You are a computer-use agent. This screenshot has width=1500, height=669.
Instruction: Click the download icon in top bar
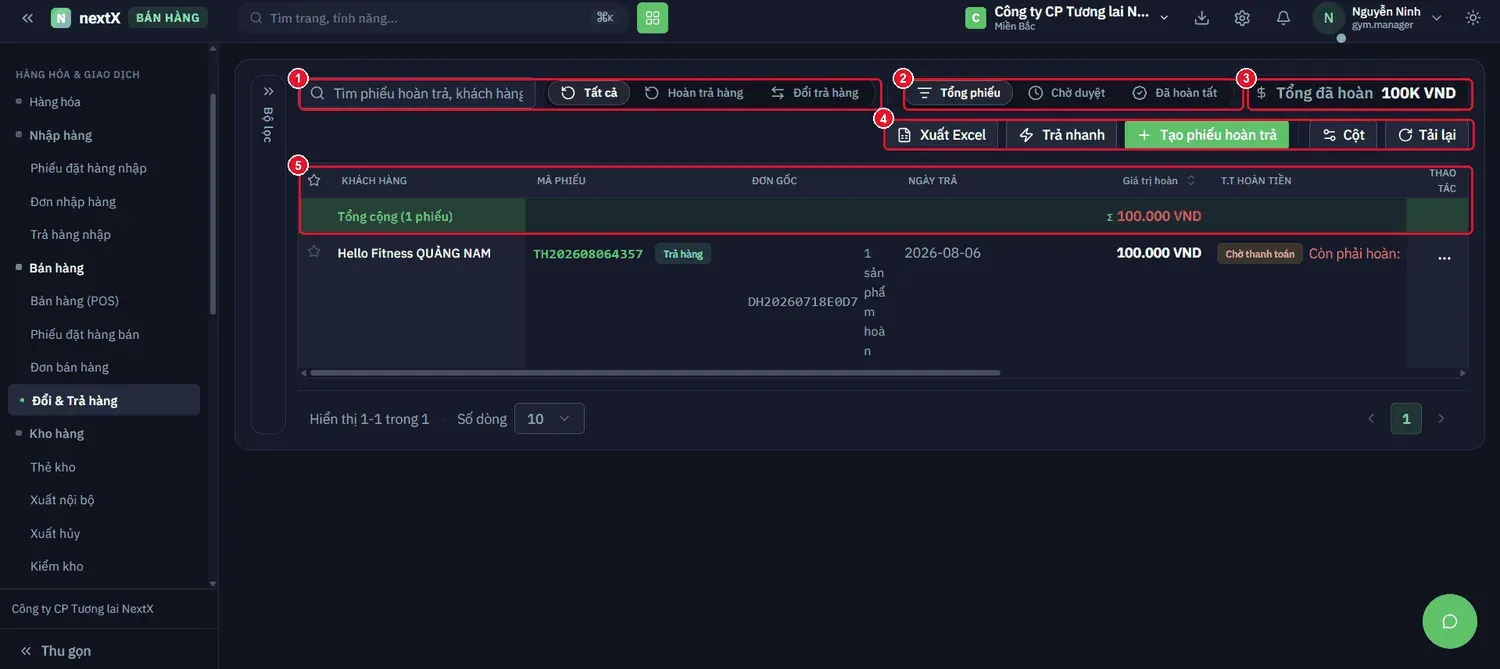1202,18
